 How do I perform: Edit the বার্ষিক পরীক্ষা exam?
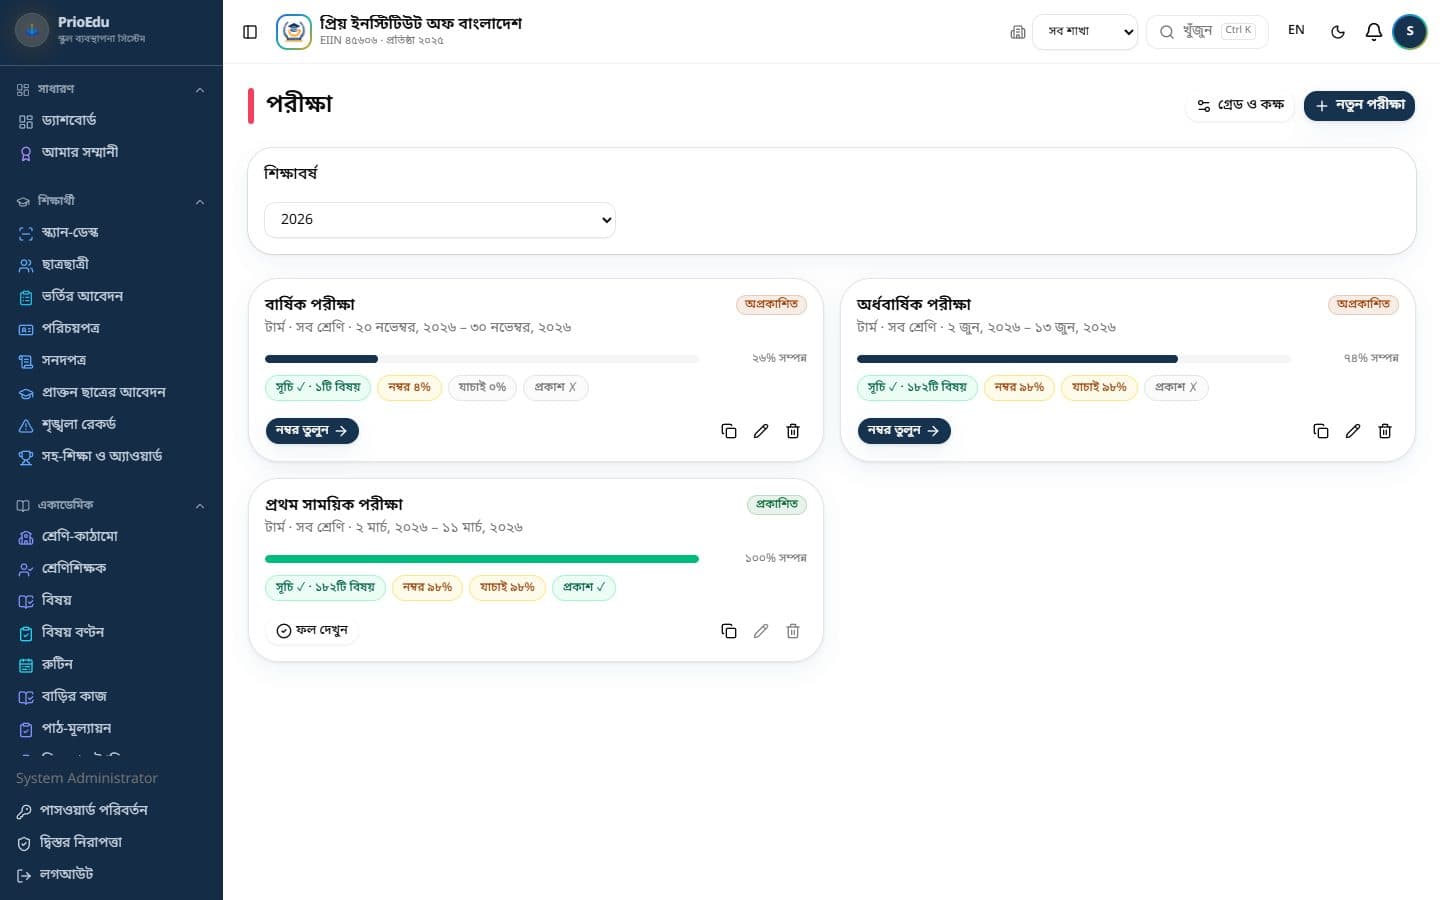point(761,431)
